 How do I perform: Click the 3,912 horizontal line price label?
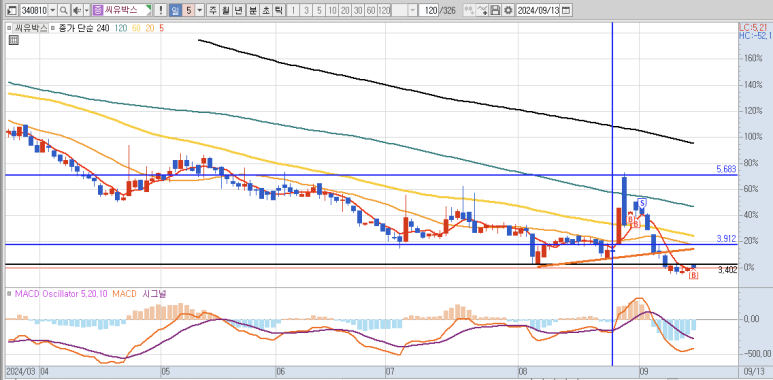(727, 239)
